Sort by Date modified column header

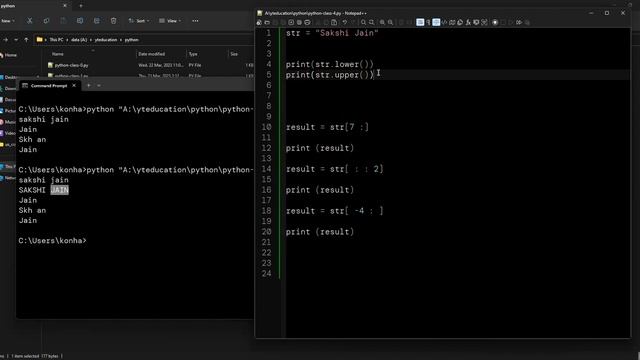151,54
